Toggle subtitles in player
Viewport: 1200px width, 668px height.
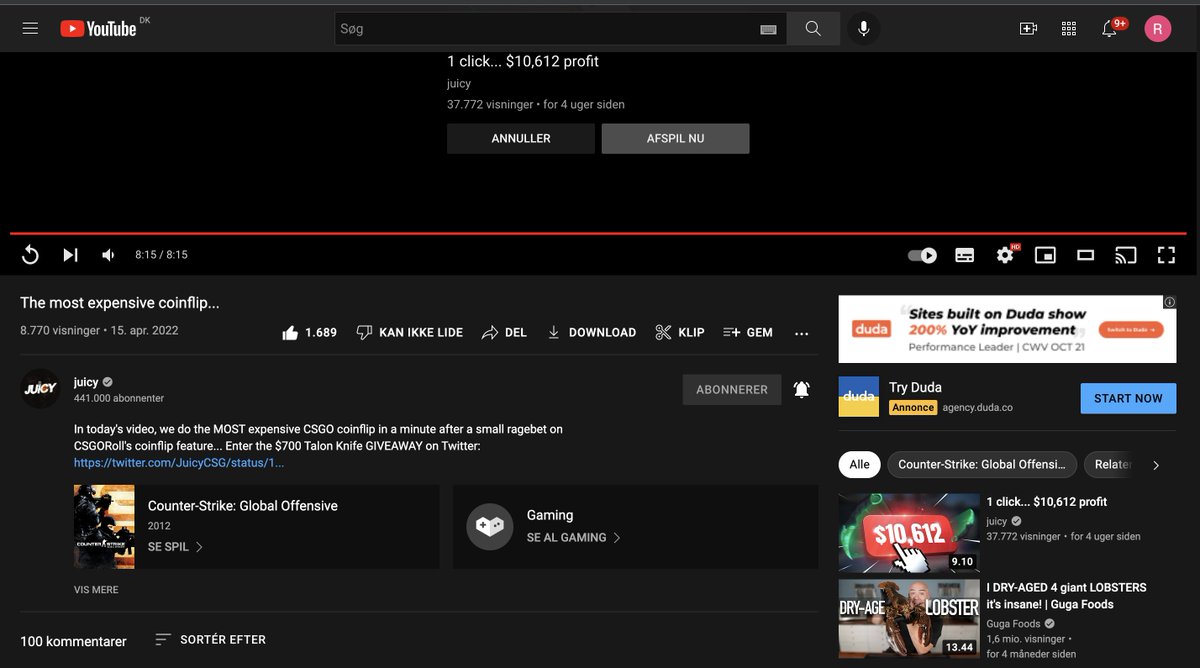click(965, 255)
